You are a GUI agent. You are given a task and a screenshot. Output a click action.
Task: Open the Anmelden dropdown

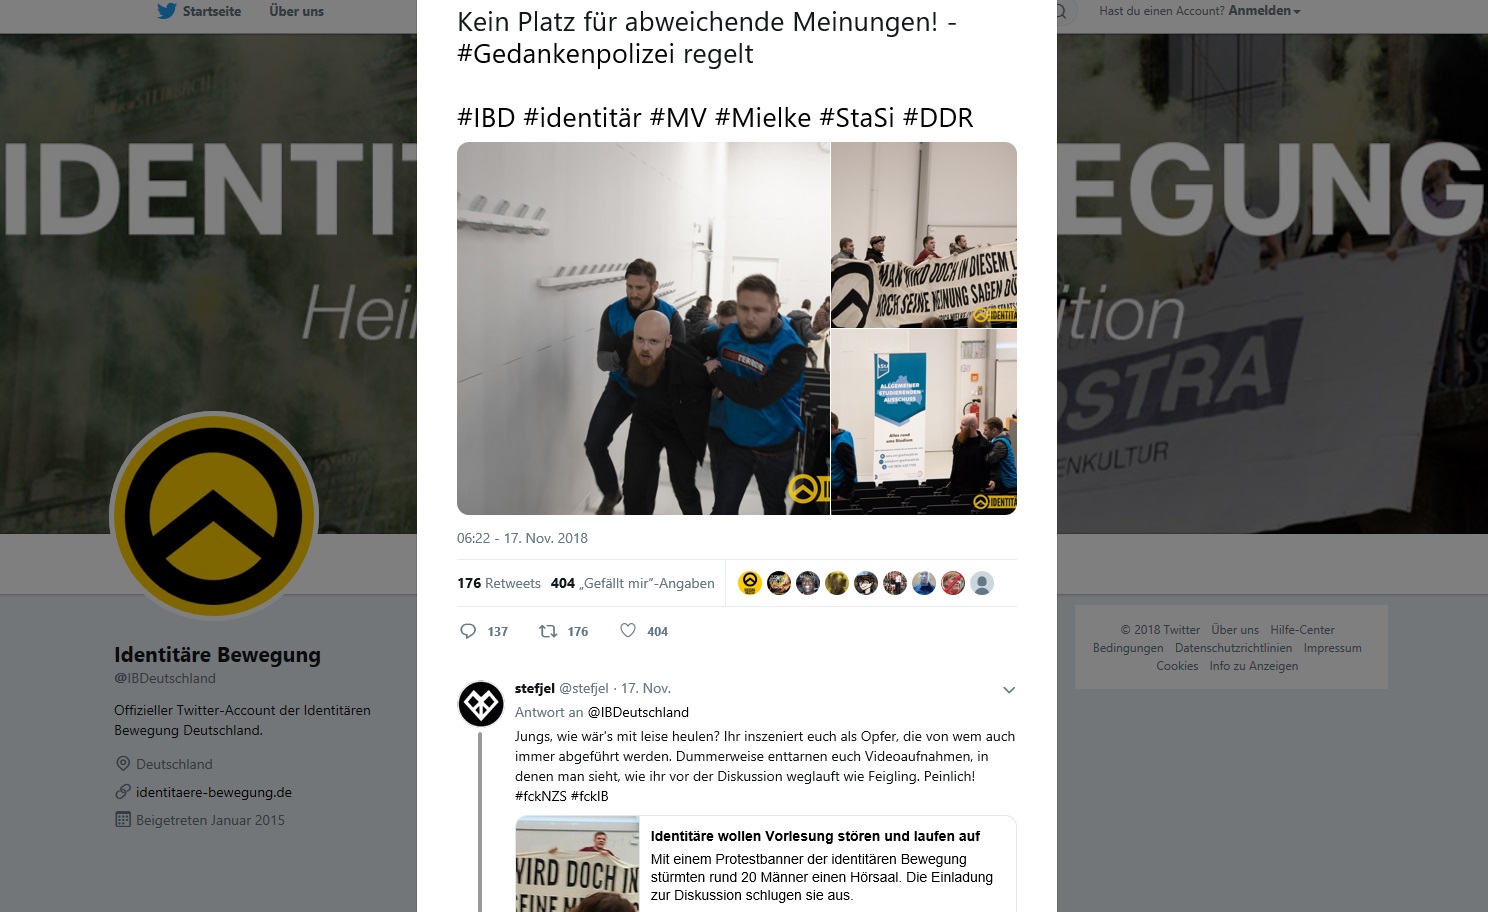pyautogui.click(x=1264, y=11)
